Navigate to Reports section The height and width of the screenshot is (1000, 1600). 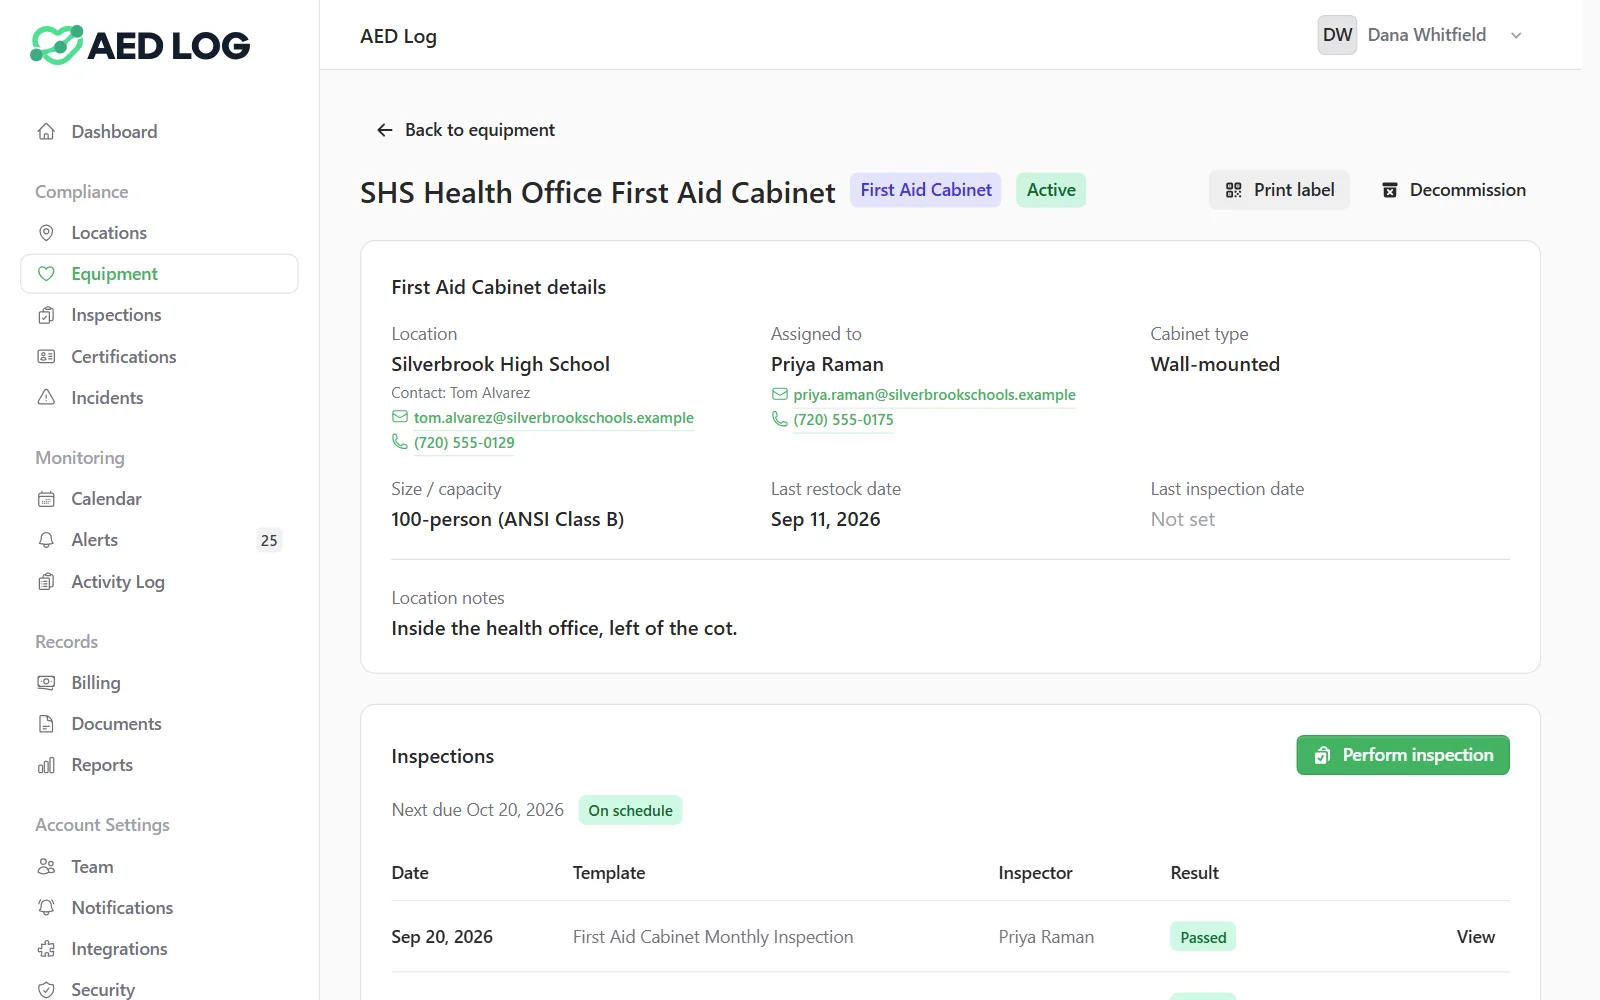pos(159,765)
